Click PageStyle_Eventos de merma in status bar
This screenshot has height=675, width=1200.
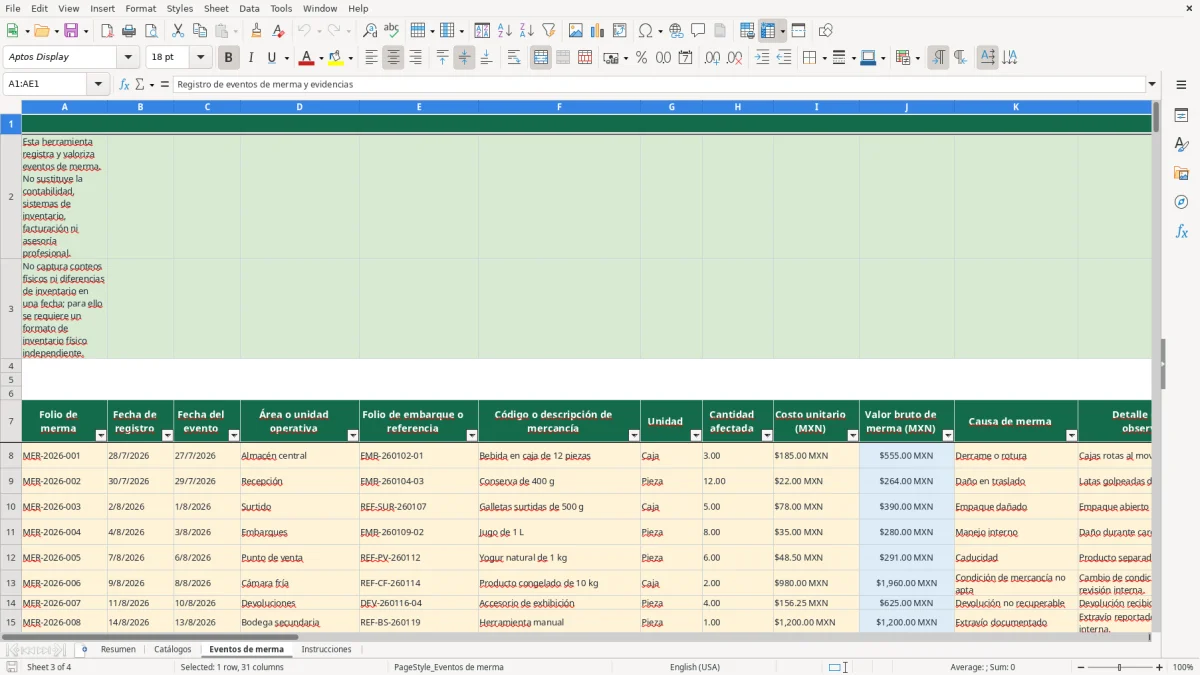click(x=449, y=667)
